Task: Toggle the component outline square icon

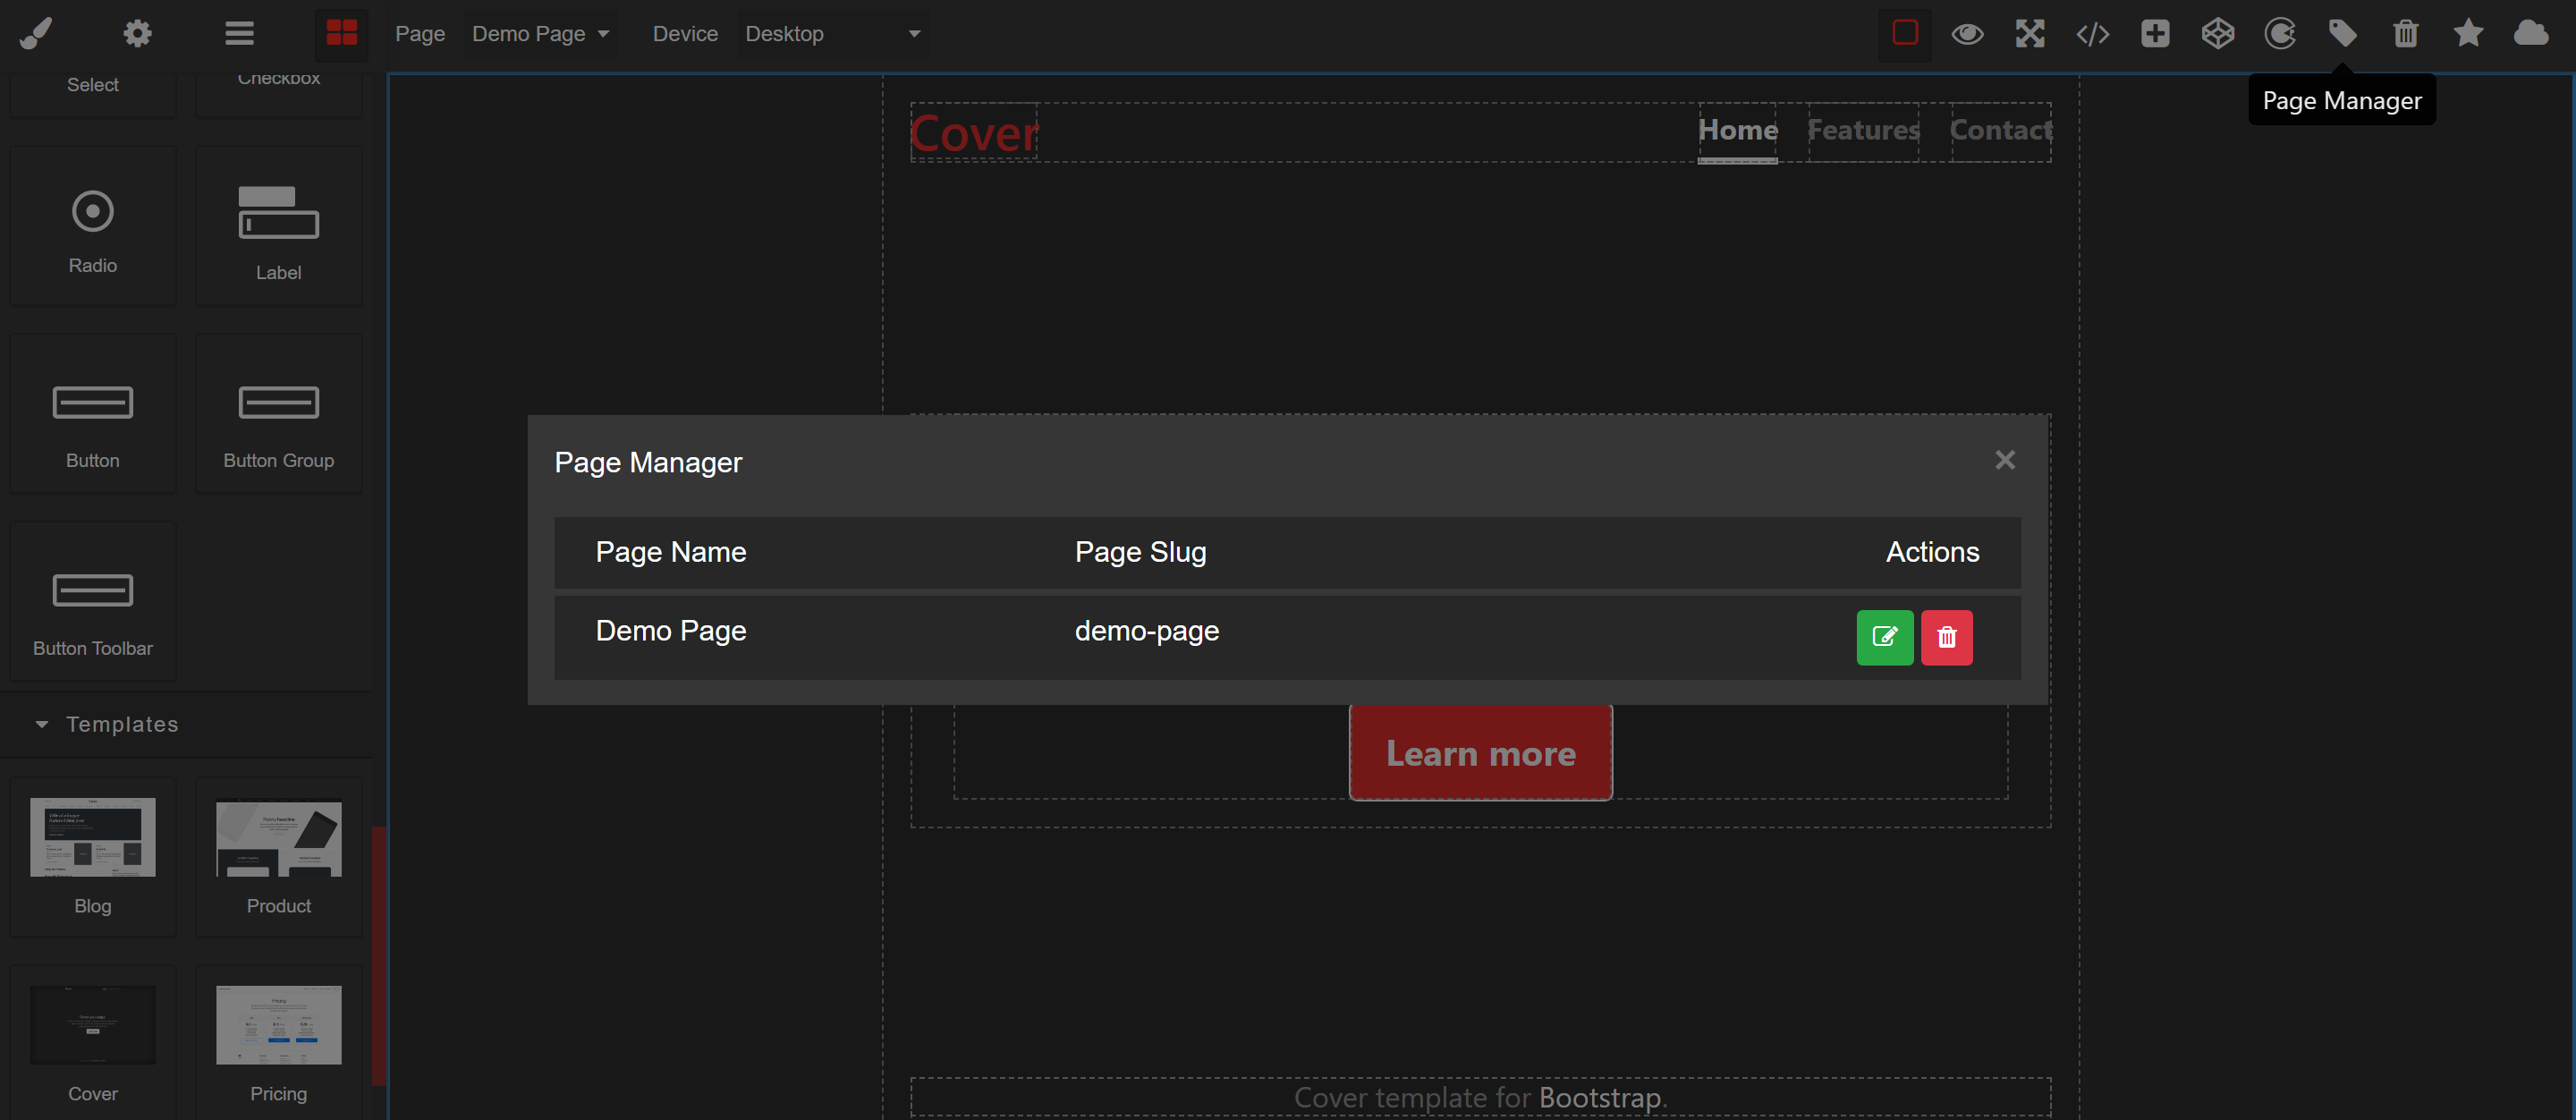Action: (x=1904, y=34)
